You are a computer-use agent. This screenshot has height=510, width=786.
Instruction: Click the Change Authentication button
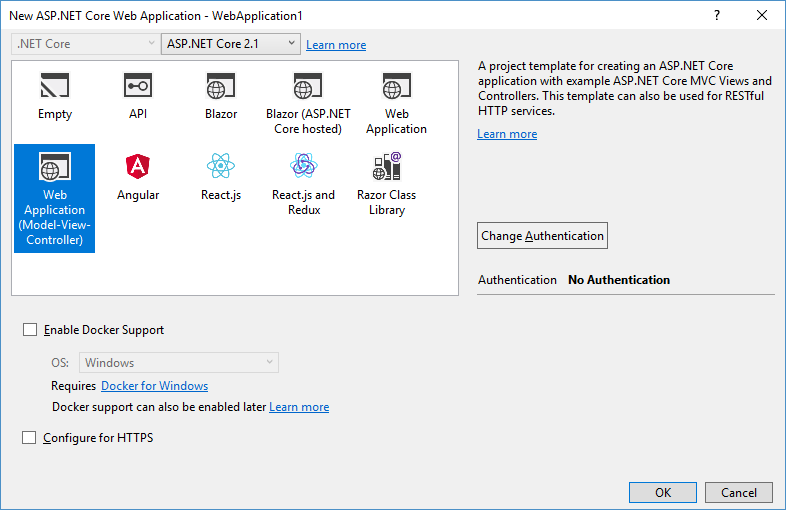click(x=542, y=236)
